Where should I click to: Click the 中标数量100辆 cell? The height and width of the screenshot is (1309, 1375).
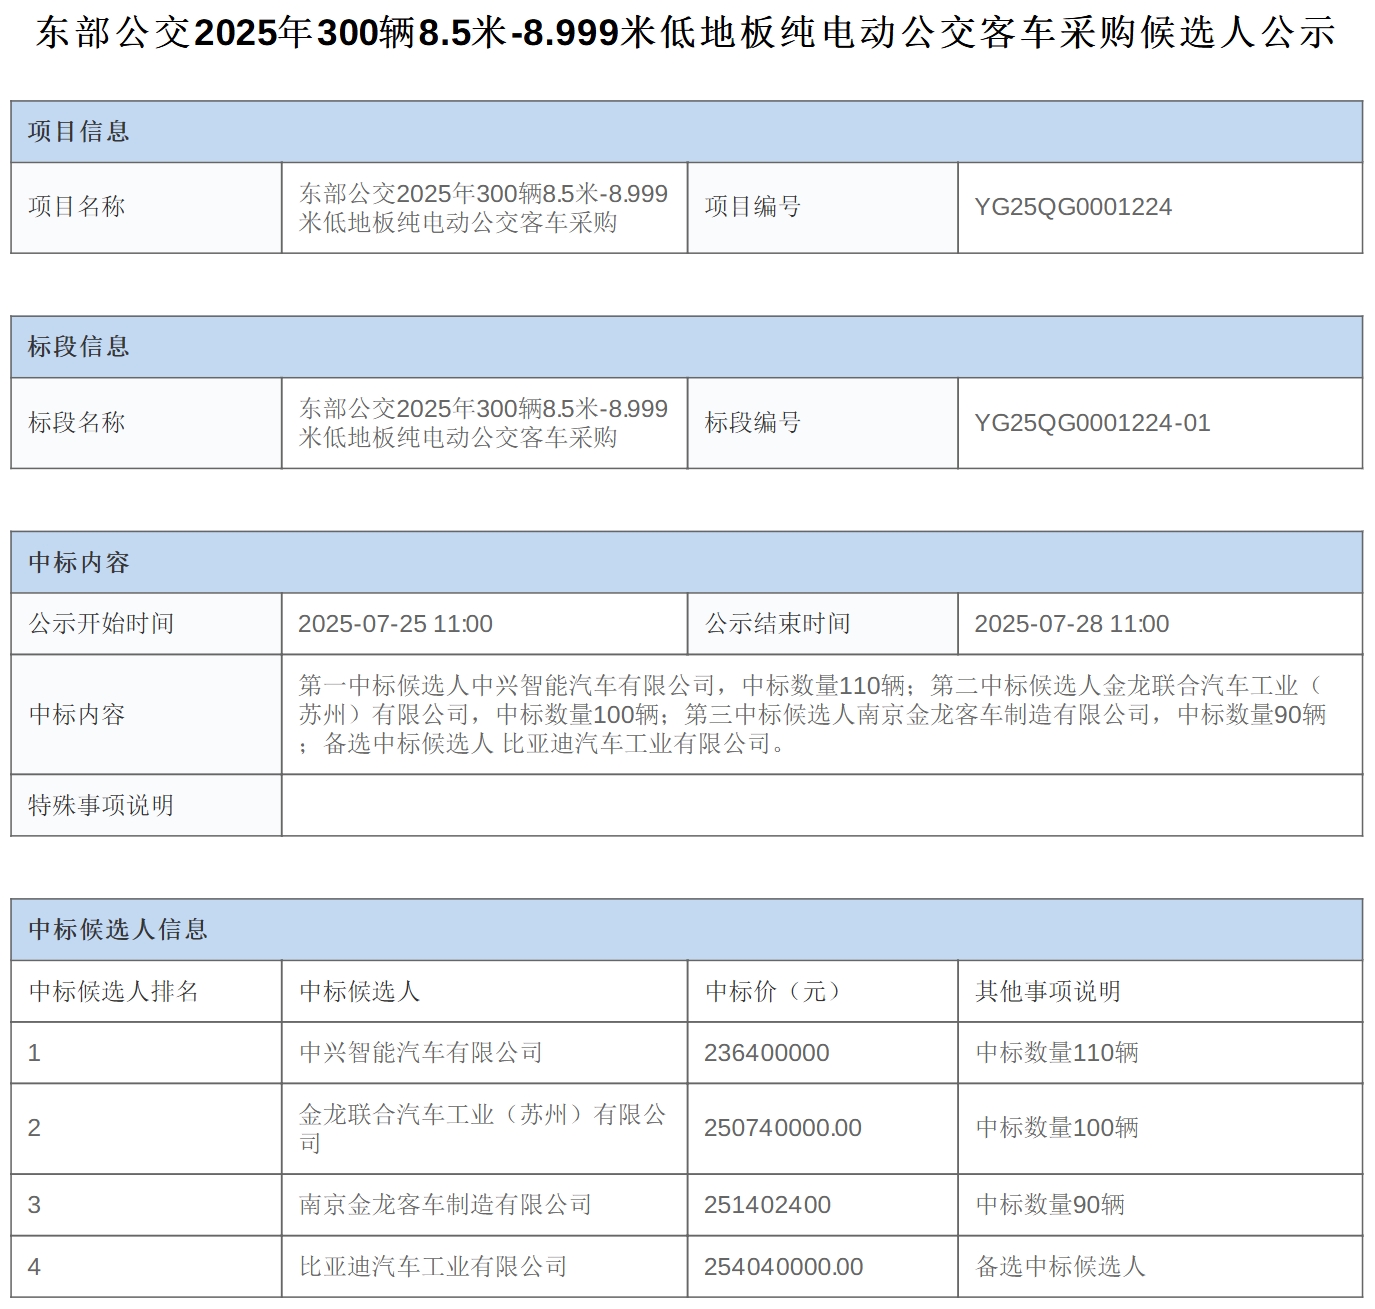click(1160, 1128)
